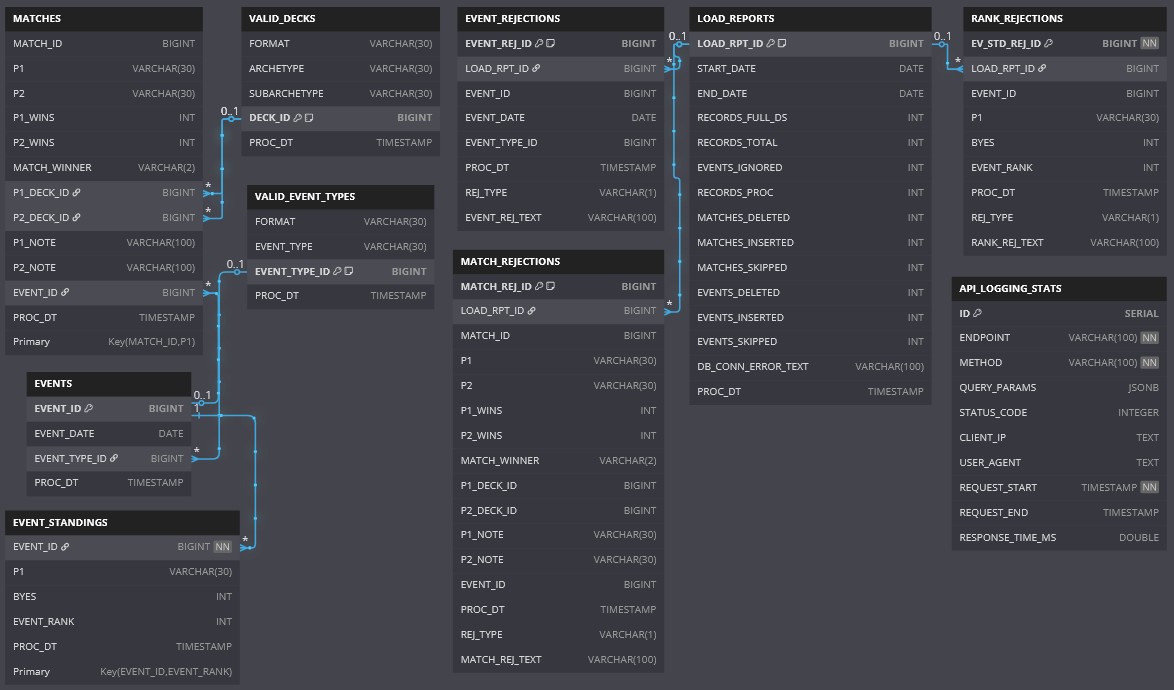
Task: Click the link icon beside EVENT_ID in EVENT_STANDINGS
Action: click(65, 547)
